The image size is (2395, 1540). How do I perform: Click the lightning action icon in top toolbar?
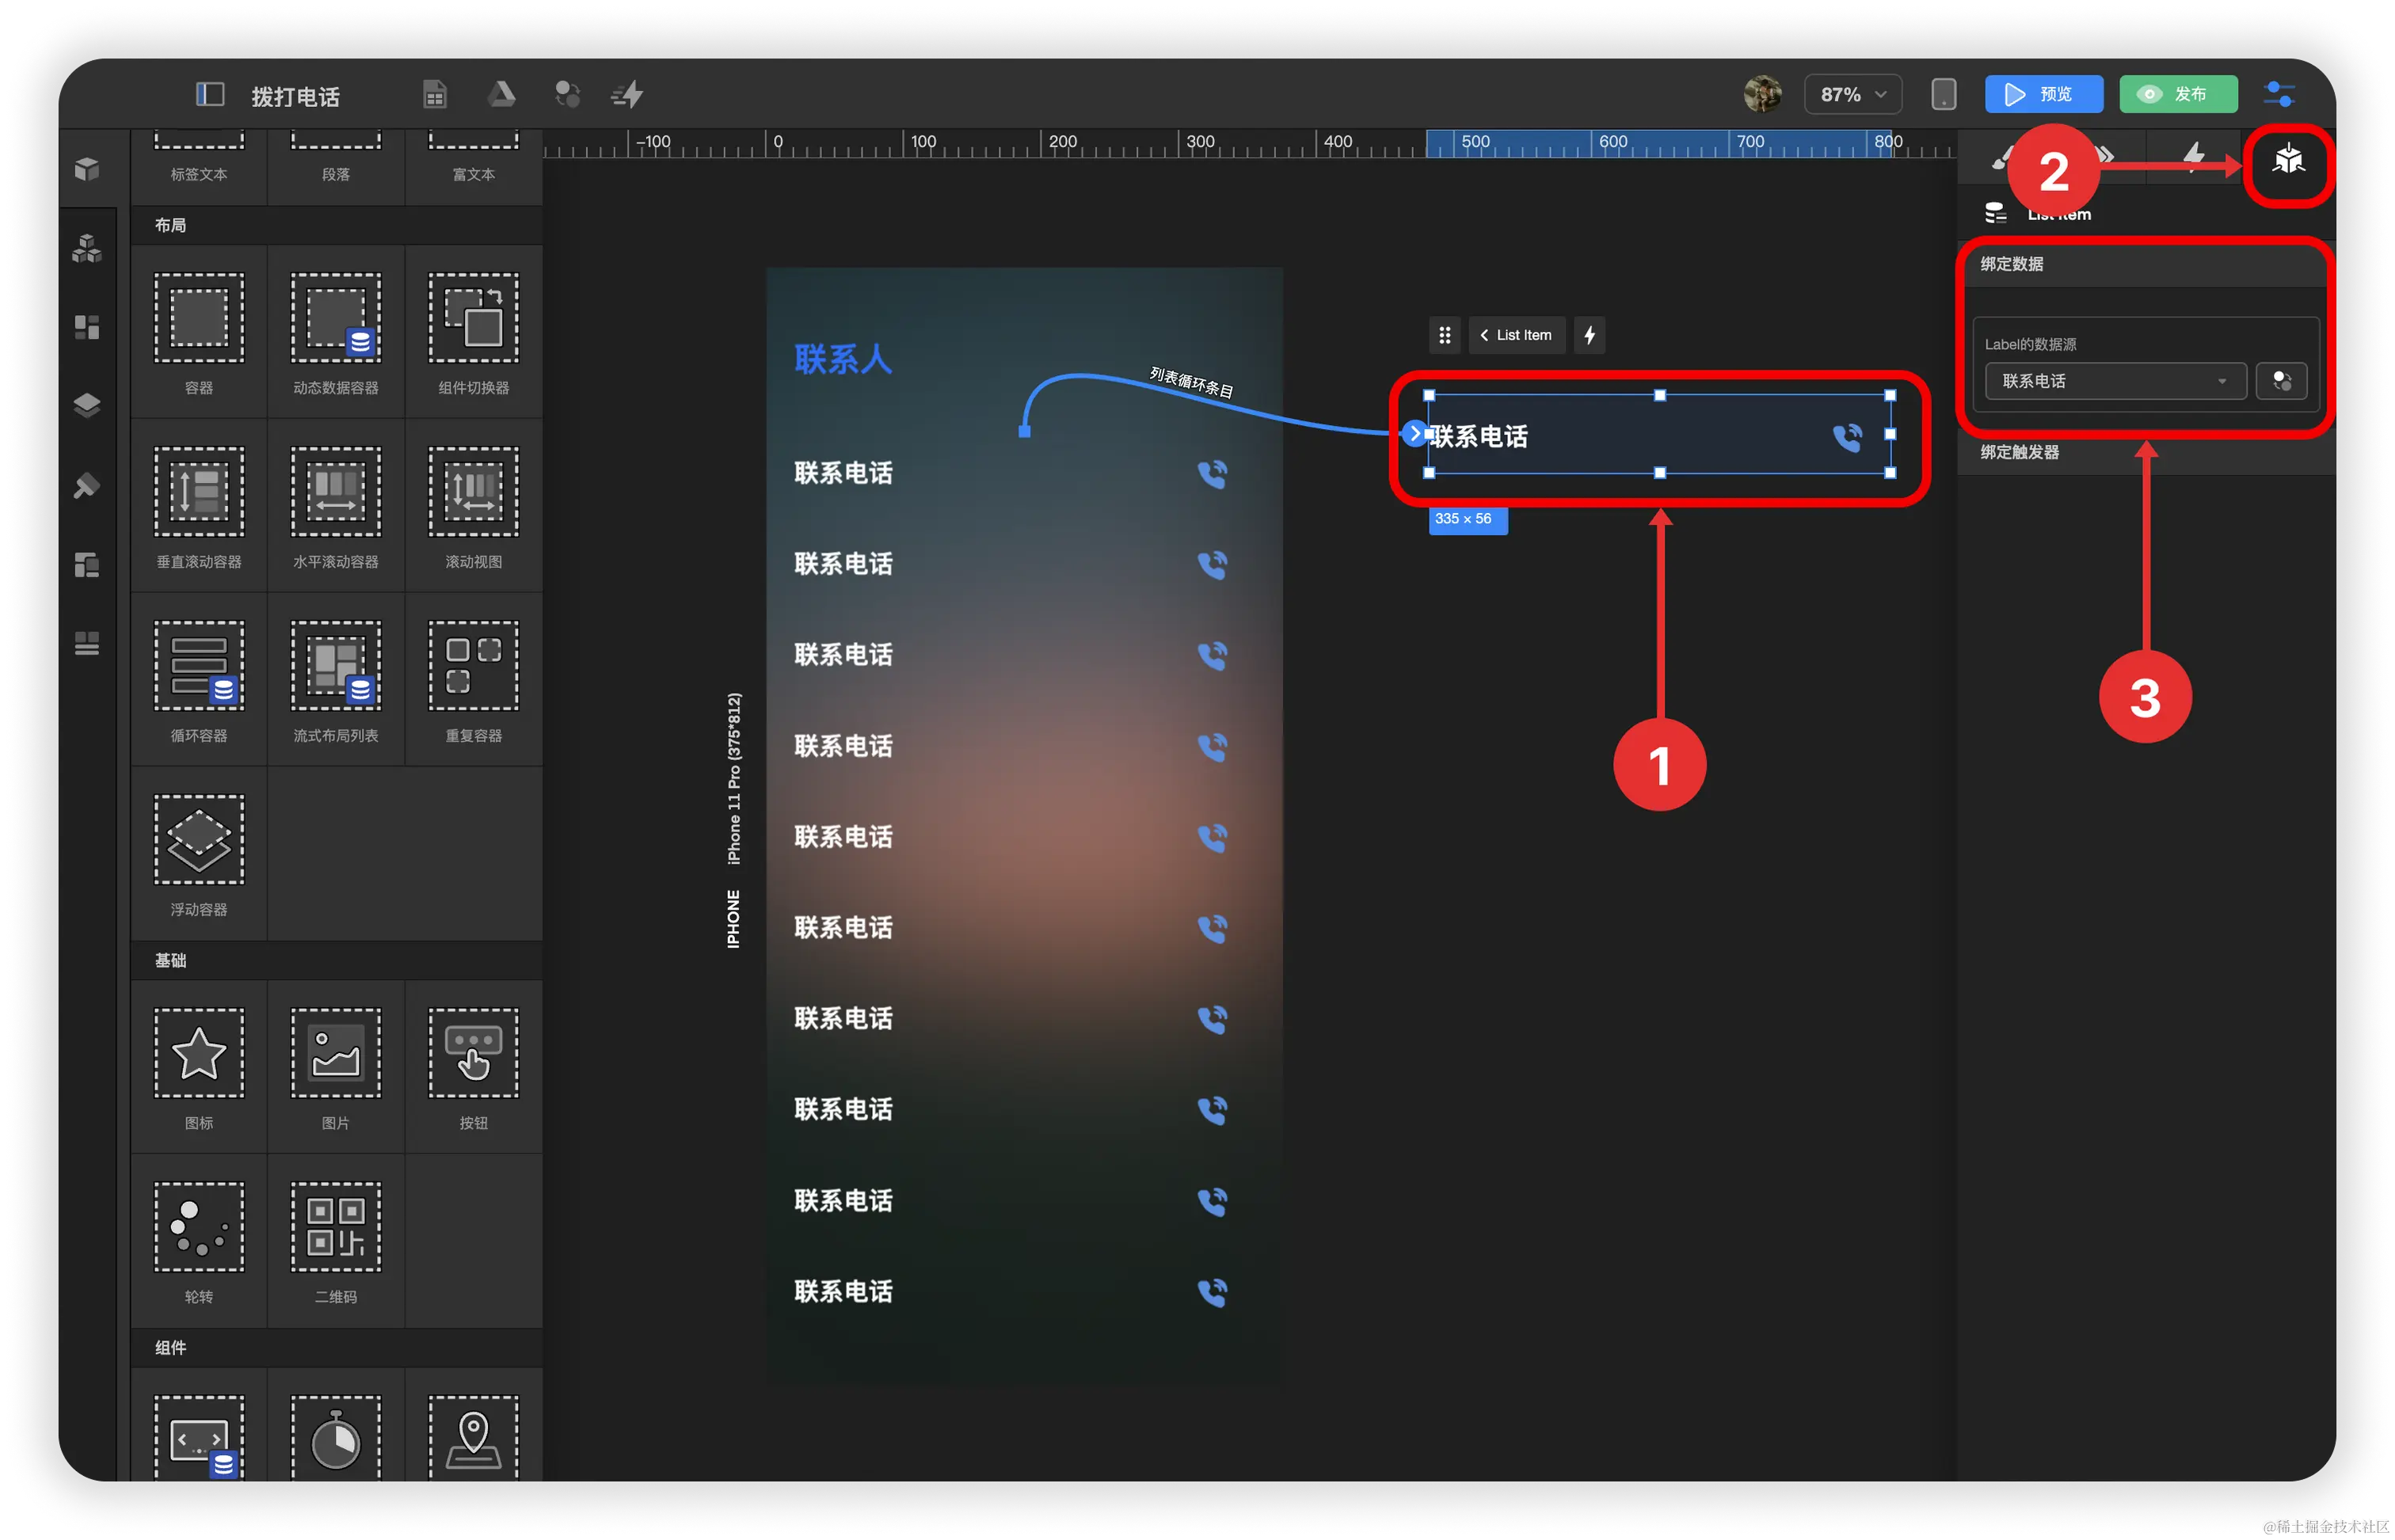click(628, 95)
